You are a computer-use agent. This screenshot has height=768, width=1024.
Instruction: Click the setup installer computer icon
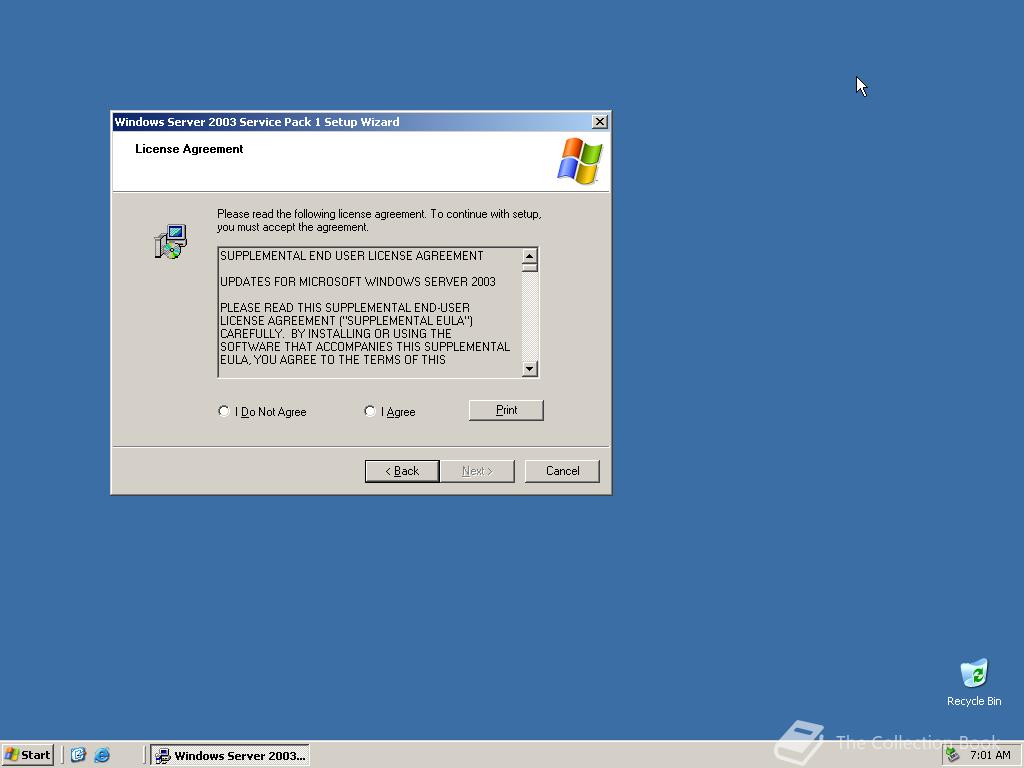click(170, 242)
